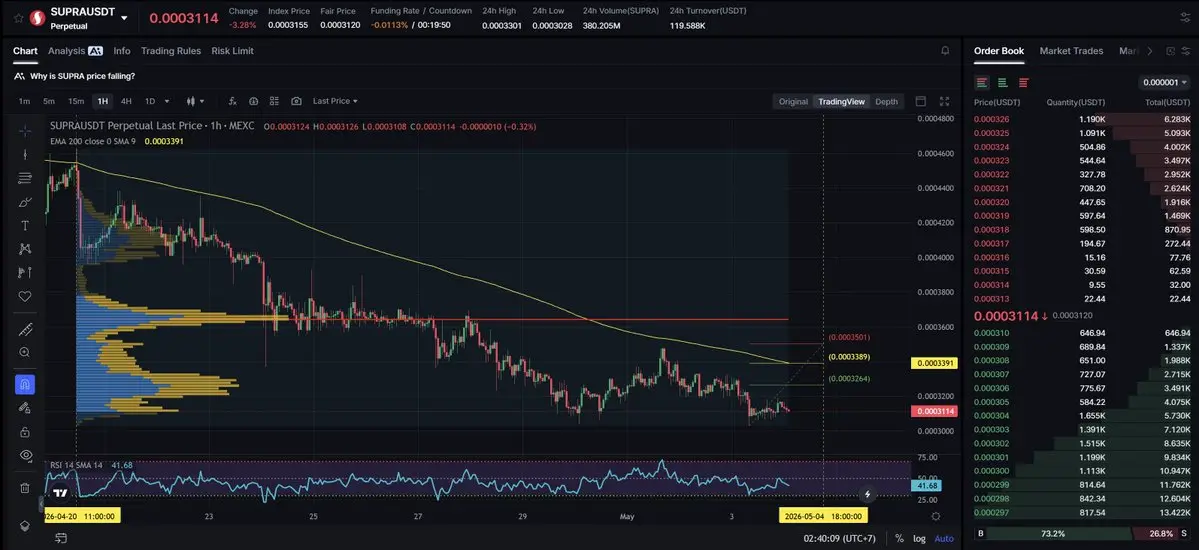This screenshot has width=1199, height=550.
Task: Open the Risk Limit tab
Action: (232, 50)
